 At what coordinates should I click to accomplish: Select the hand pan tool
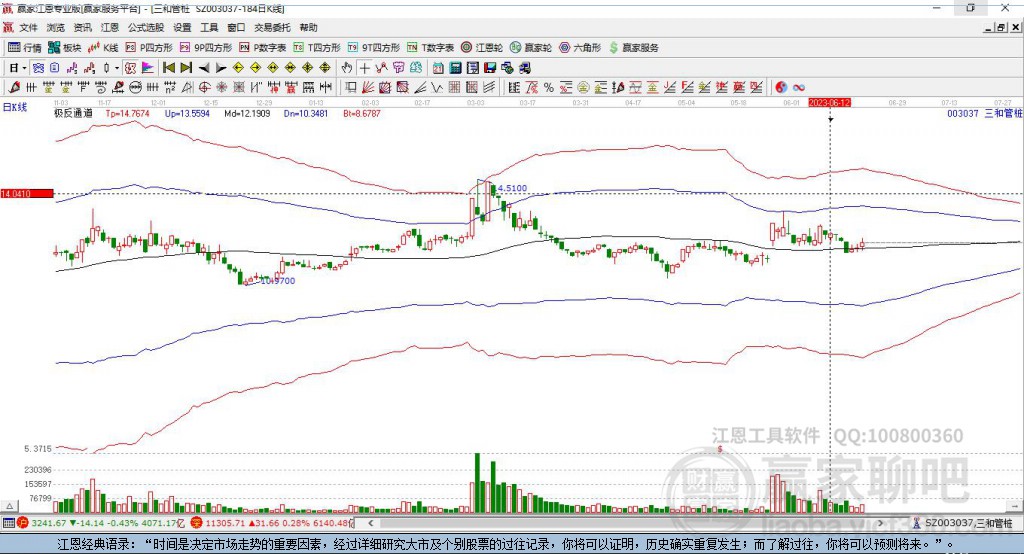(347, 68)
